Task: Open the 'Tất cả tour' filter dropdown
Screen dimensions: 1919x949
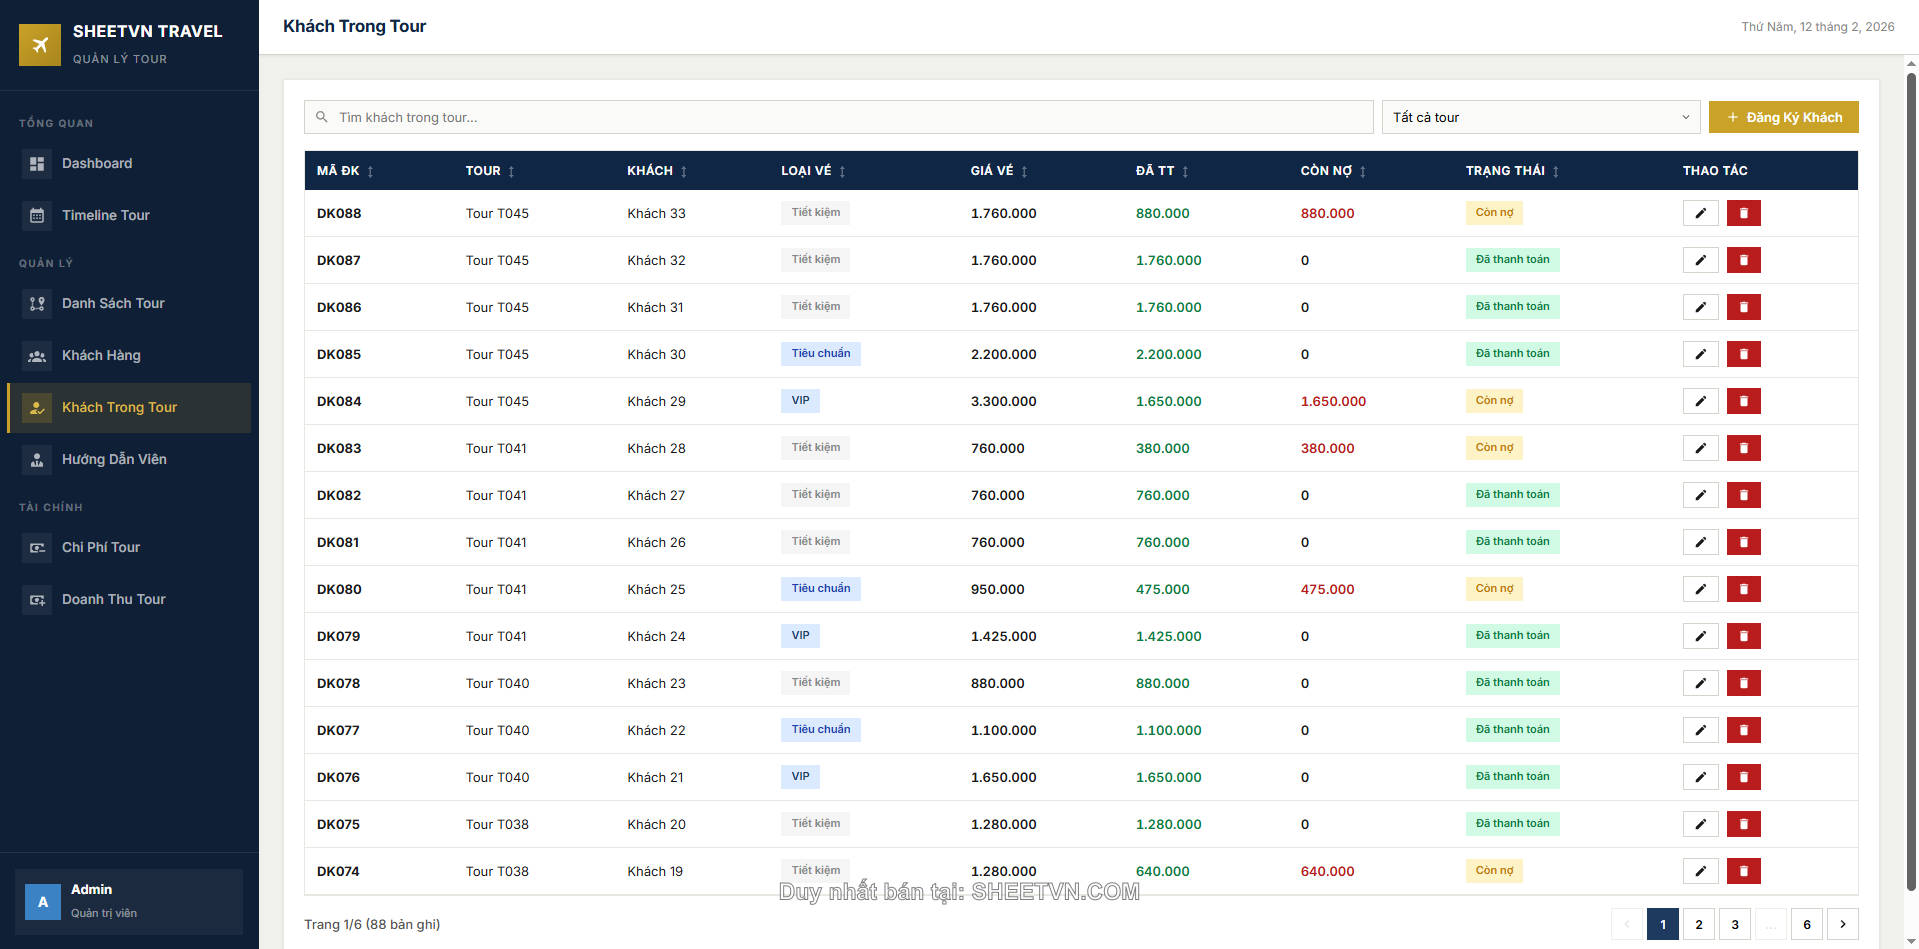Action: pyautogui.click(x=1540, y=117)
